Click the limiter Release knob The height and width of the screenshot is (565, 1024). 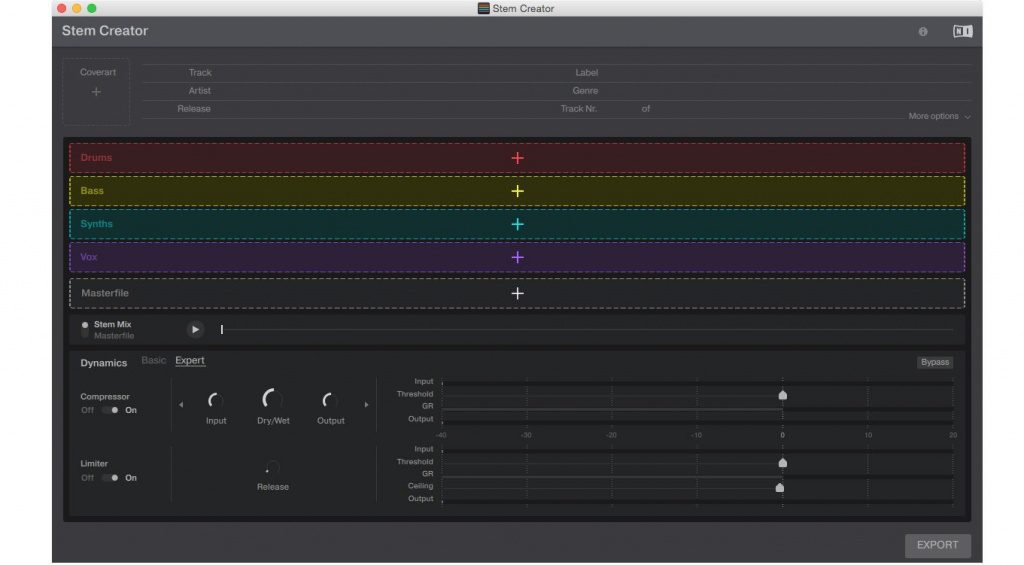coord(272,468)
